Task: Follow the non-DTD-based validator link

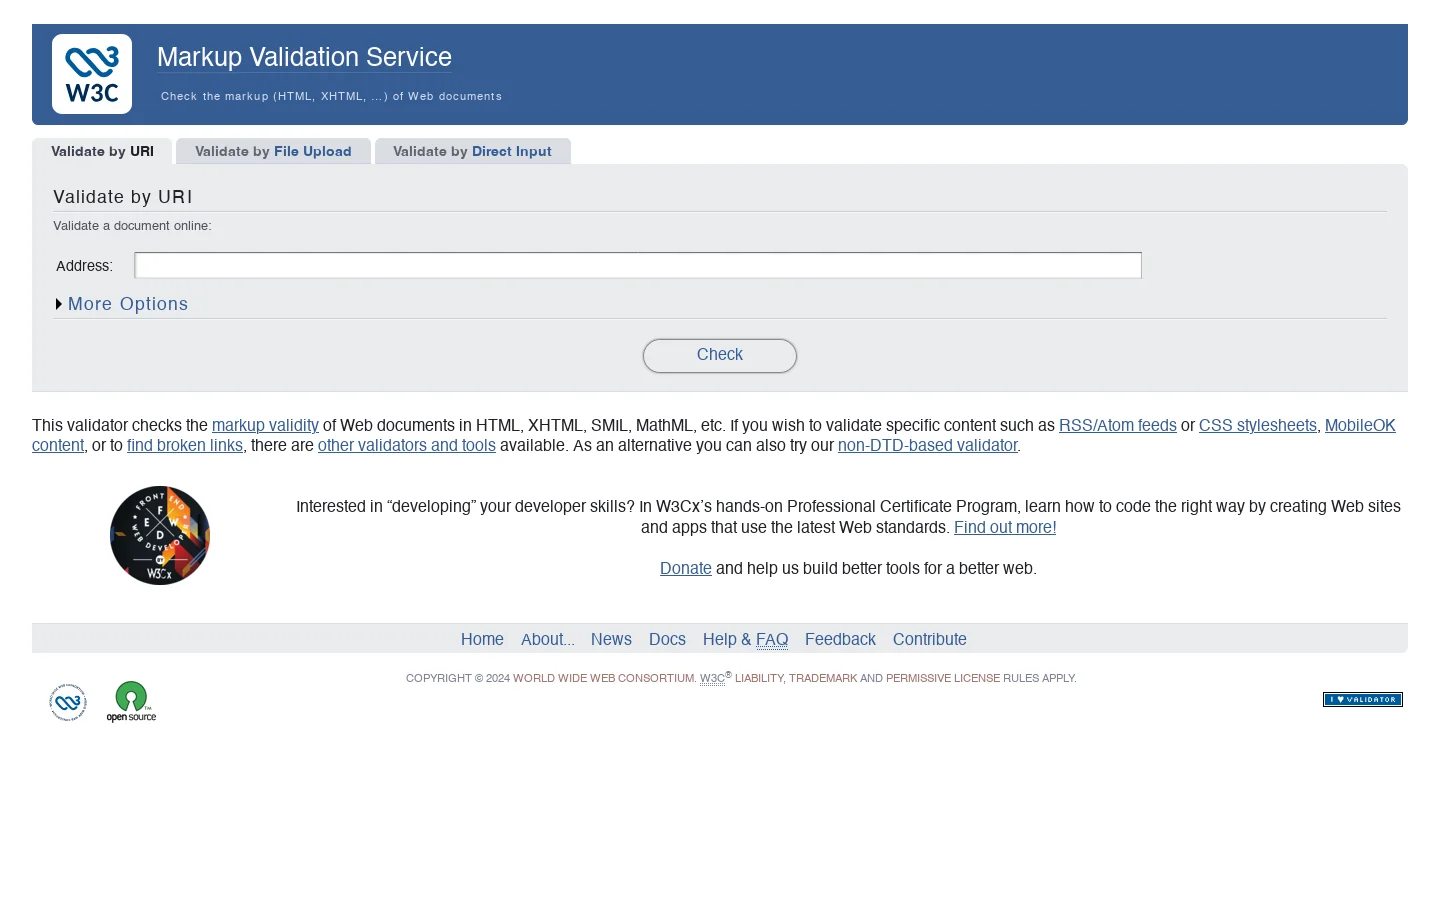Action: point(927,445)
